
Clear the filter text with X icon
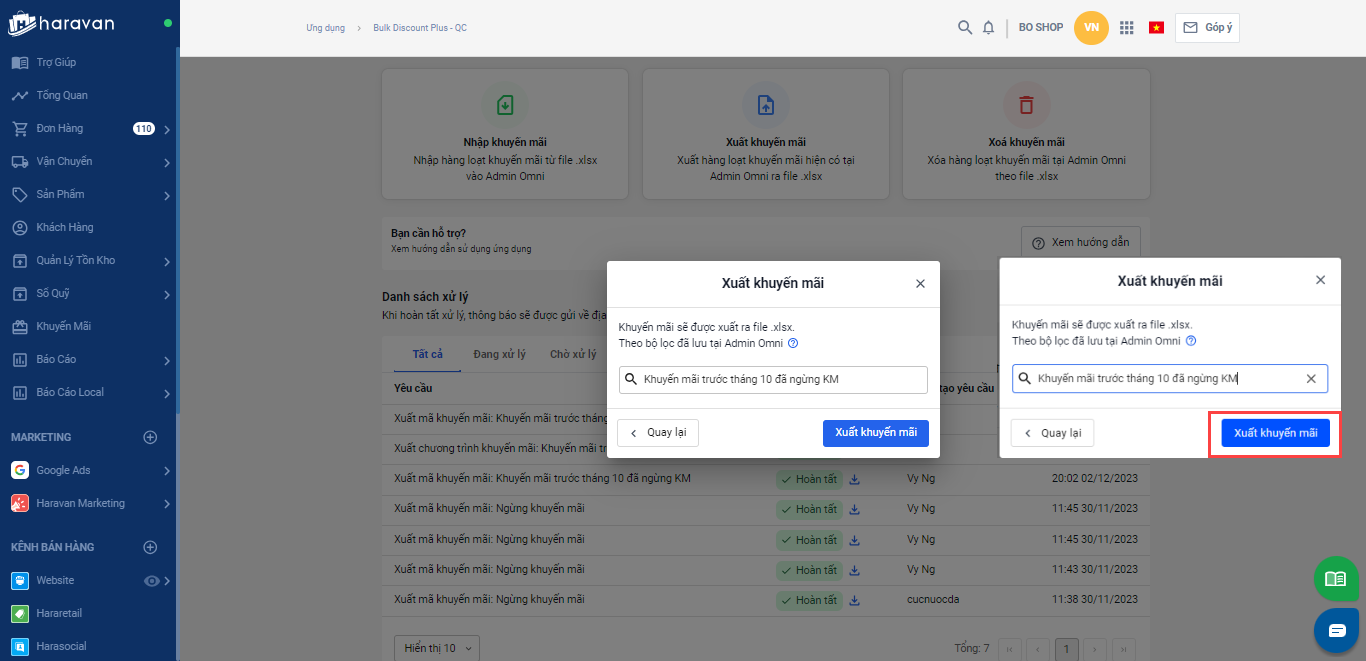[x=1311, y=379]
